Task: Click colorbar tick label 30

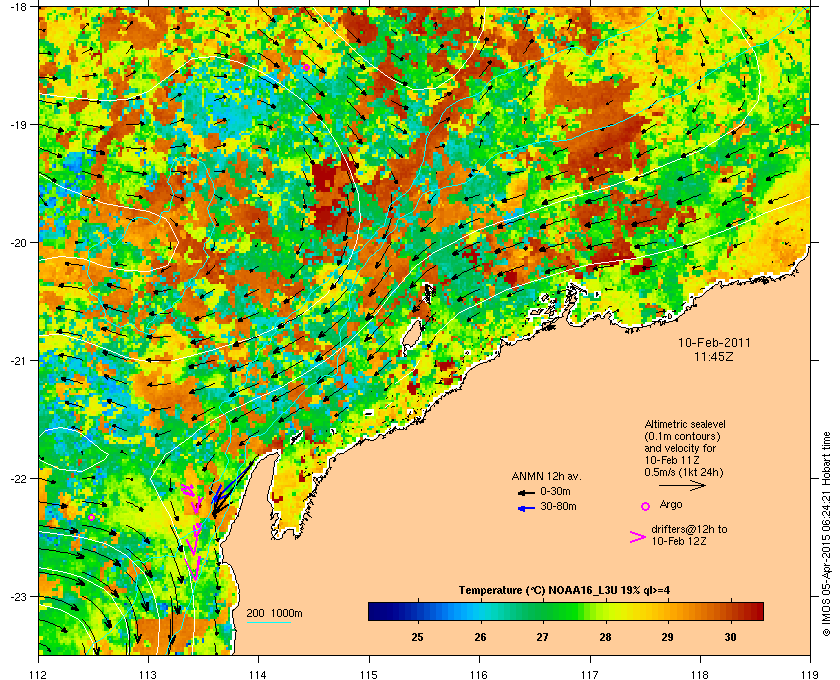Action: (x=730, y=637)
